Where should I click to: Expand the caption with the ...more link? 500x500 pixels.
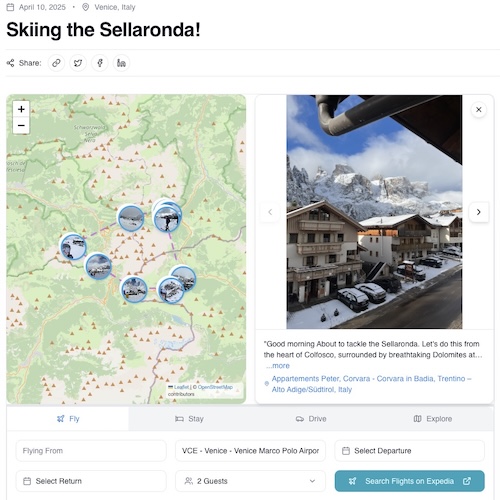(278, 366)
